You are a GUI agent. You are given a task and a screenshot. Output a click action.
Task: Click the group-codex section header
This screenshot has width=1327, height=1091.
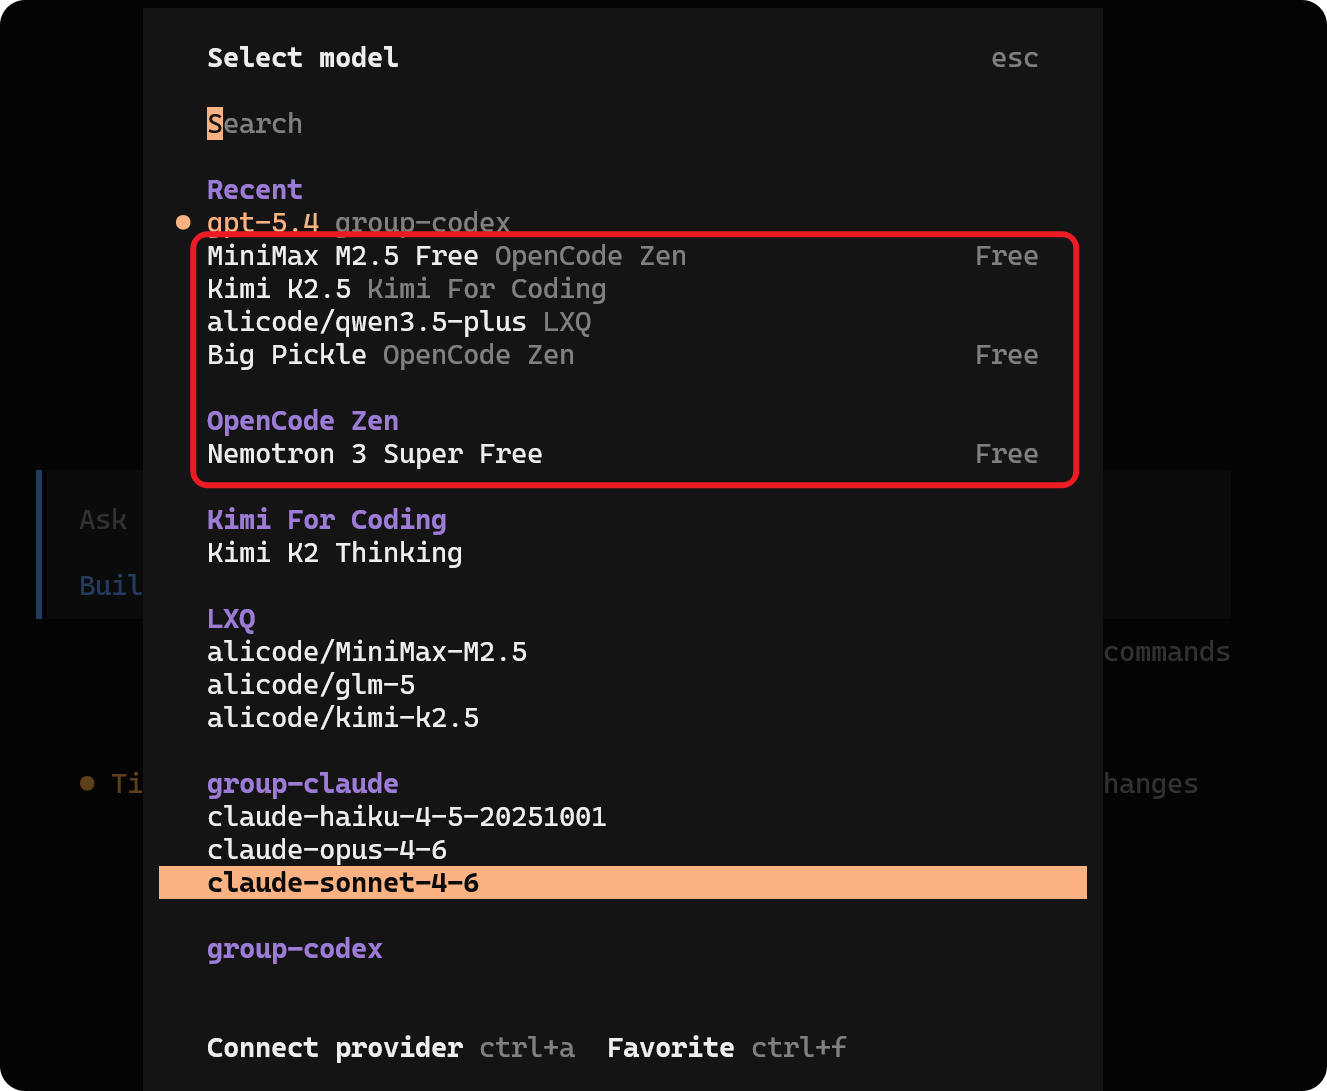294,949
